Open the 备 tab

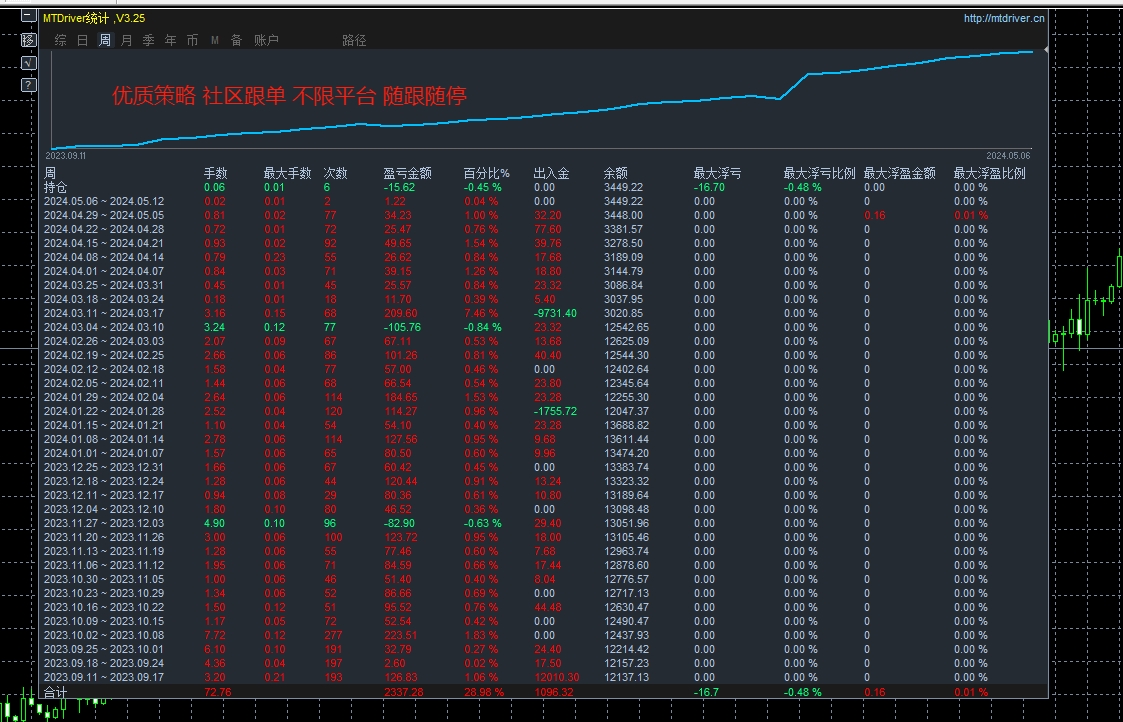pos(236,40)
